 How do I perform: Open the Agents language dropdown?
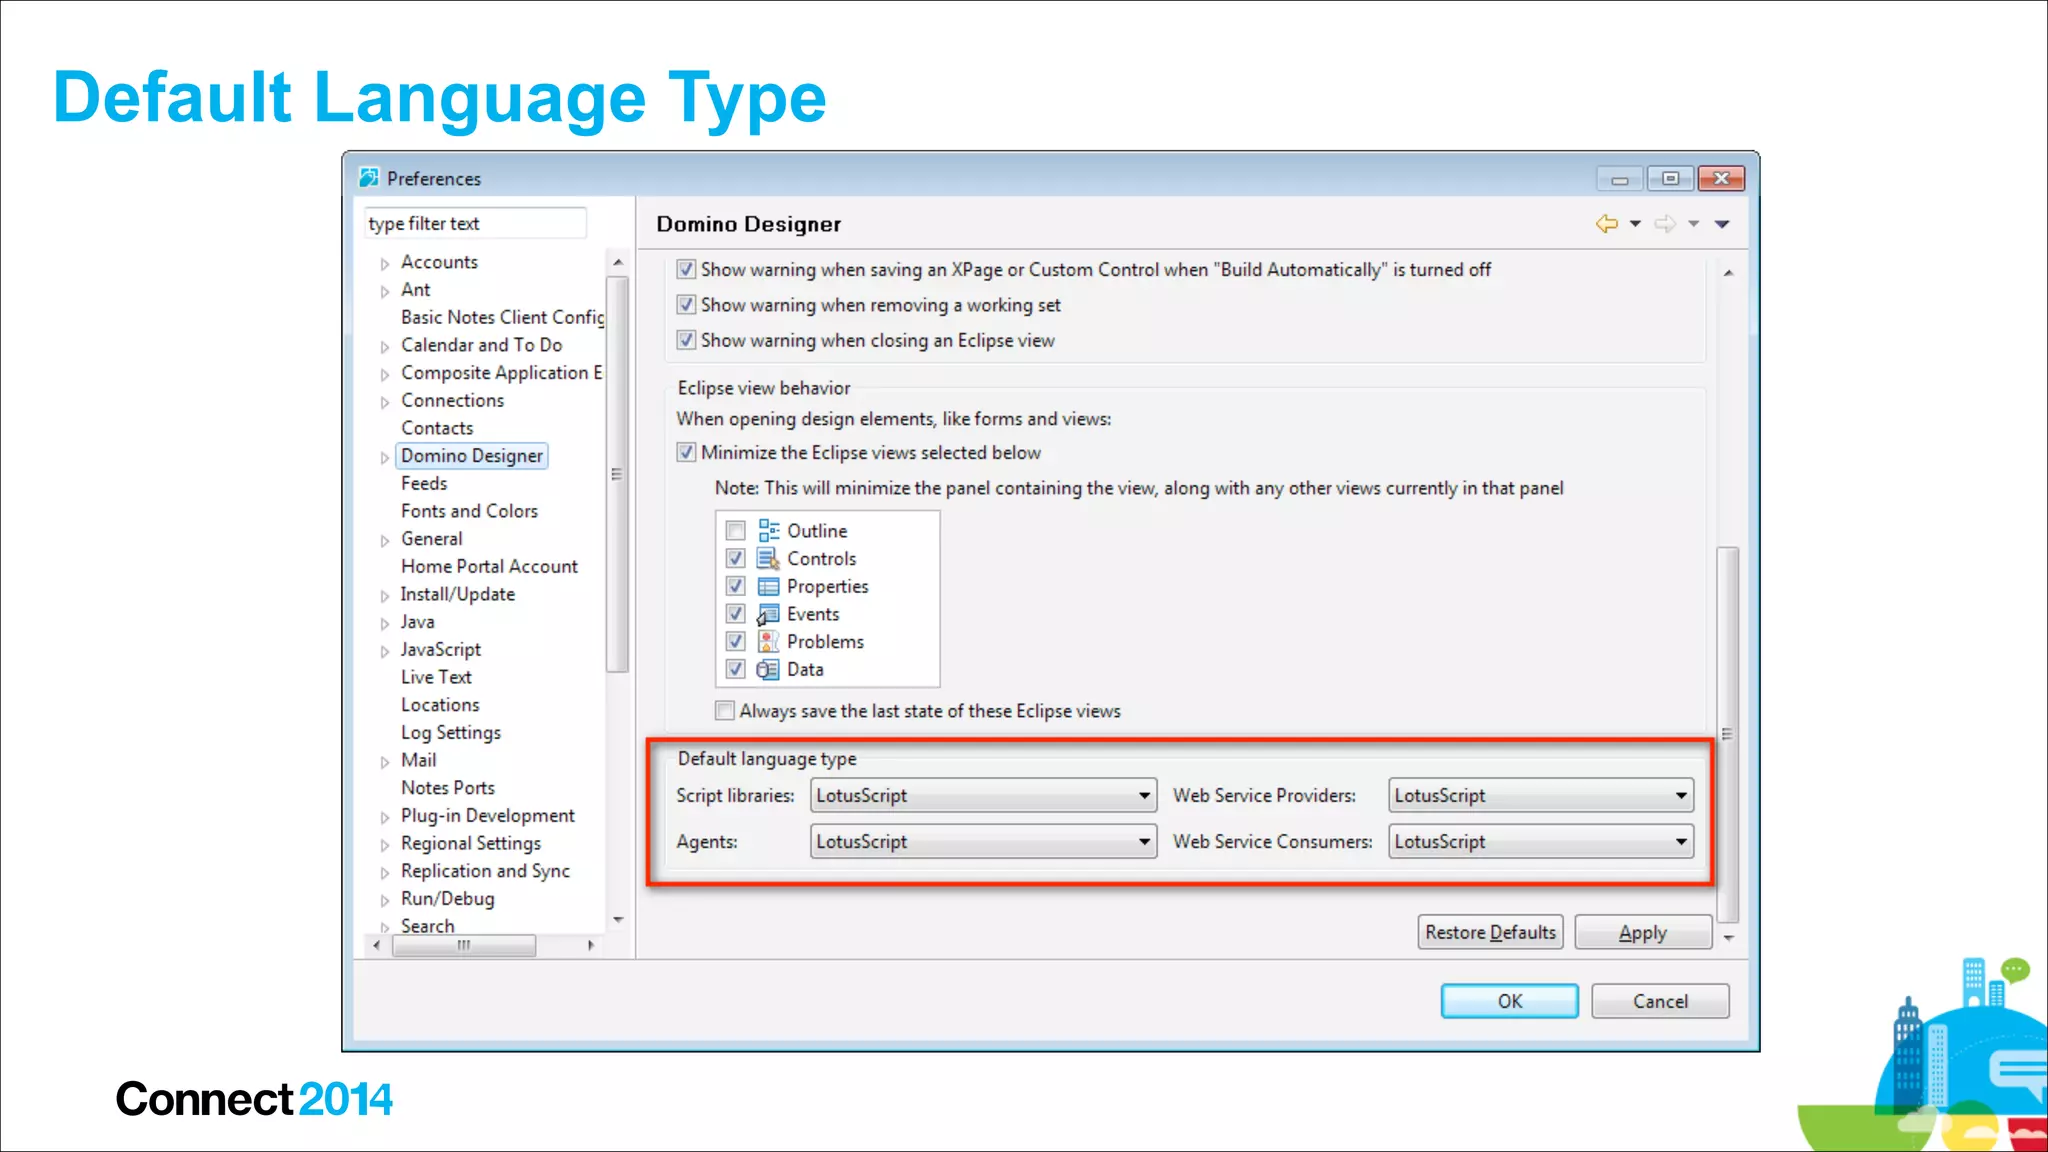983,842
